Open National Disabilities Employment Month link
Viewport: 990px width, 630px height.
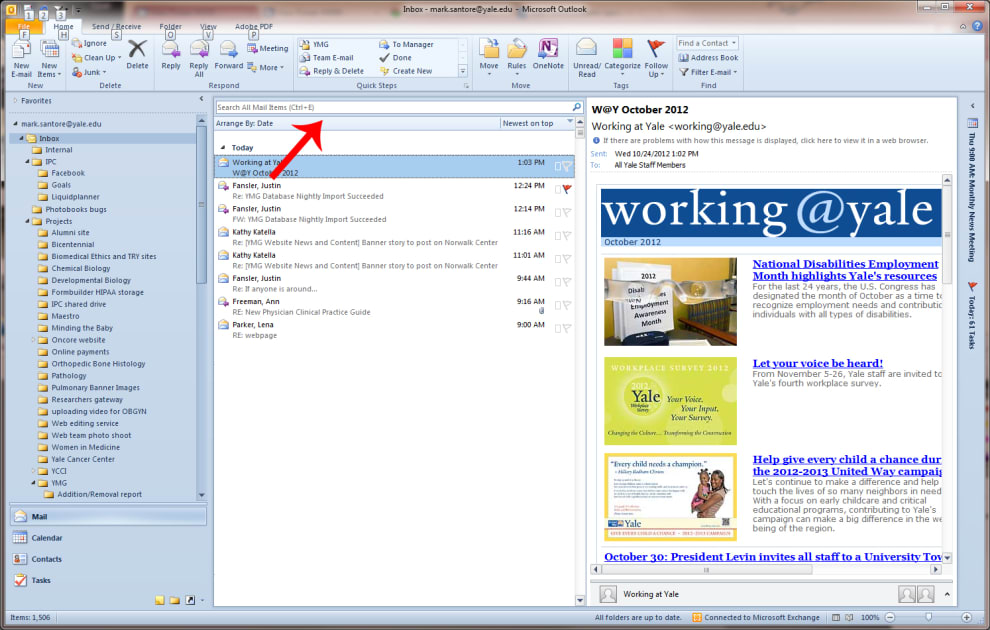click(x=845, y=270)
